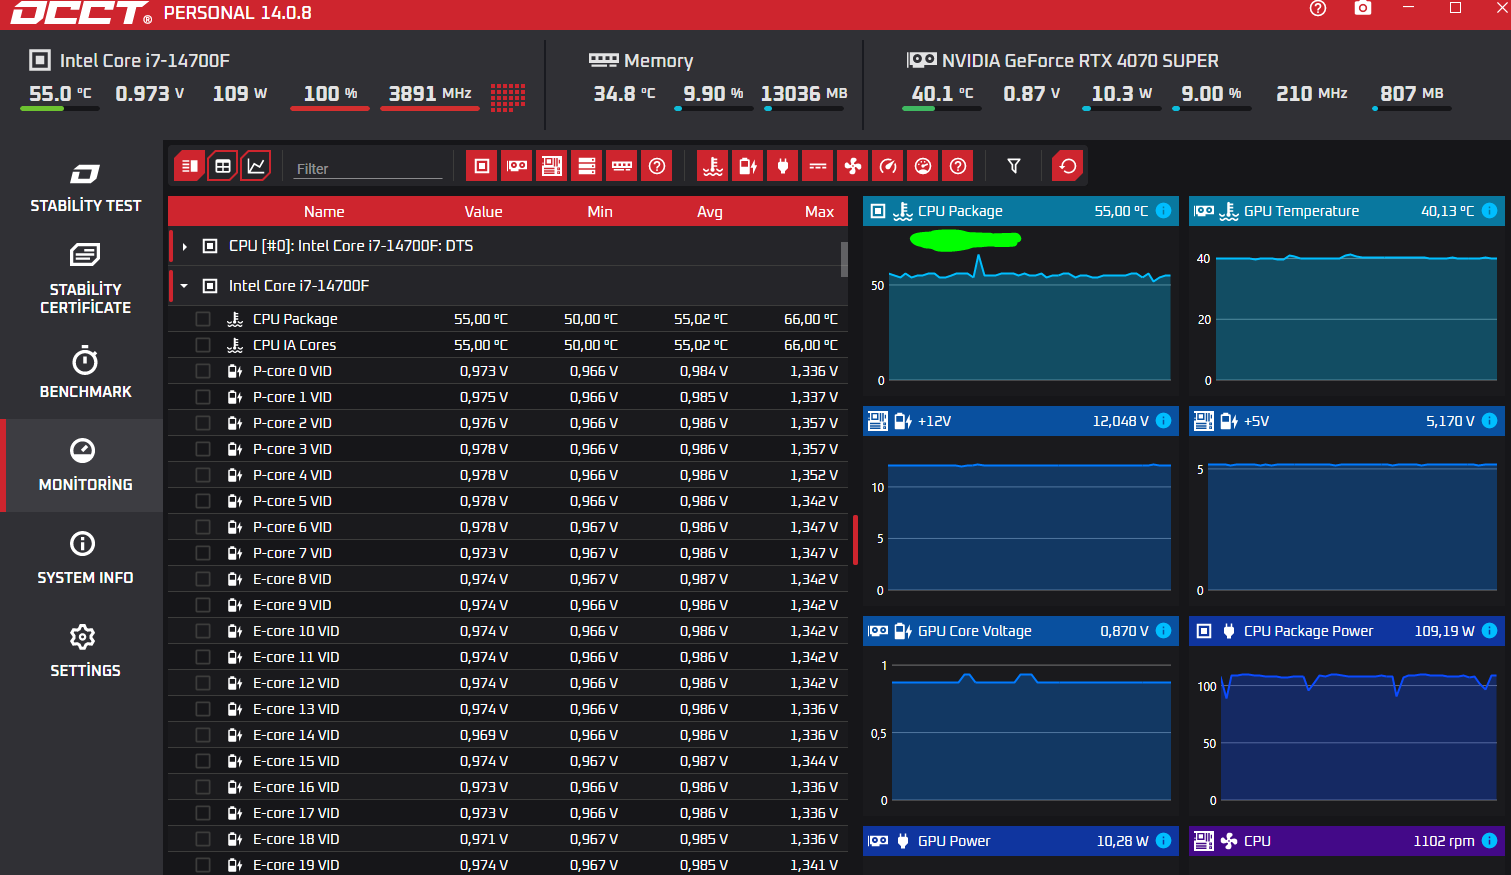Collapse the Intel Core i7-14700F group

click(x=185, y=286)
